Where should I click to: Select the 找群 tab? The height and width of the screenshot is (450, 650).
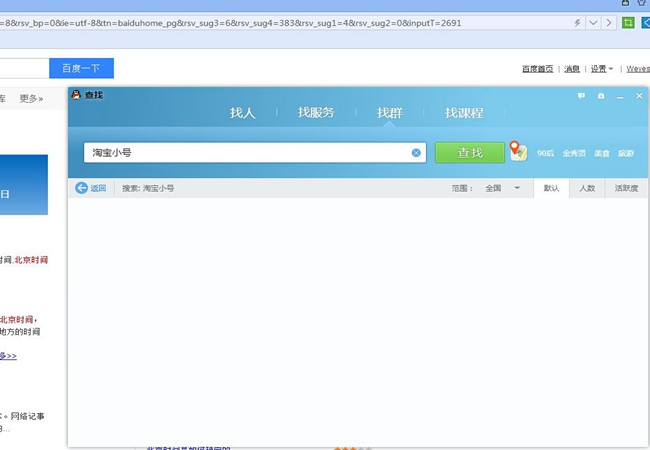(x=389, y=113)
